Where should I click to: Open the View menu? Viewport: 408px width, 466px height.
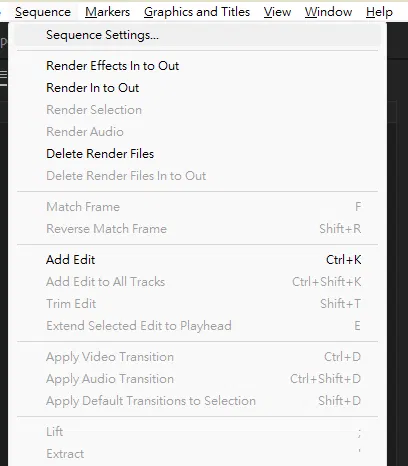click(x=277, y=12)
